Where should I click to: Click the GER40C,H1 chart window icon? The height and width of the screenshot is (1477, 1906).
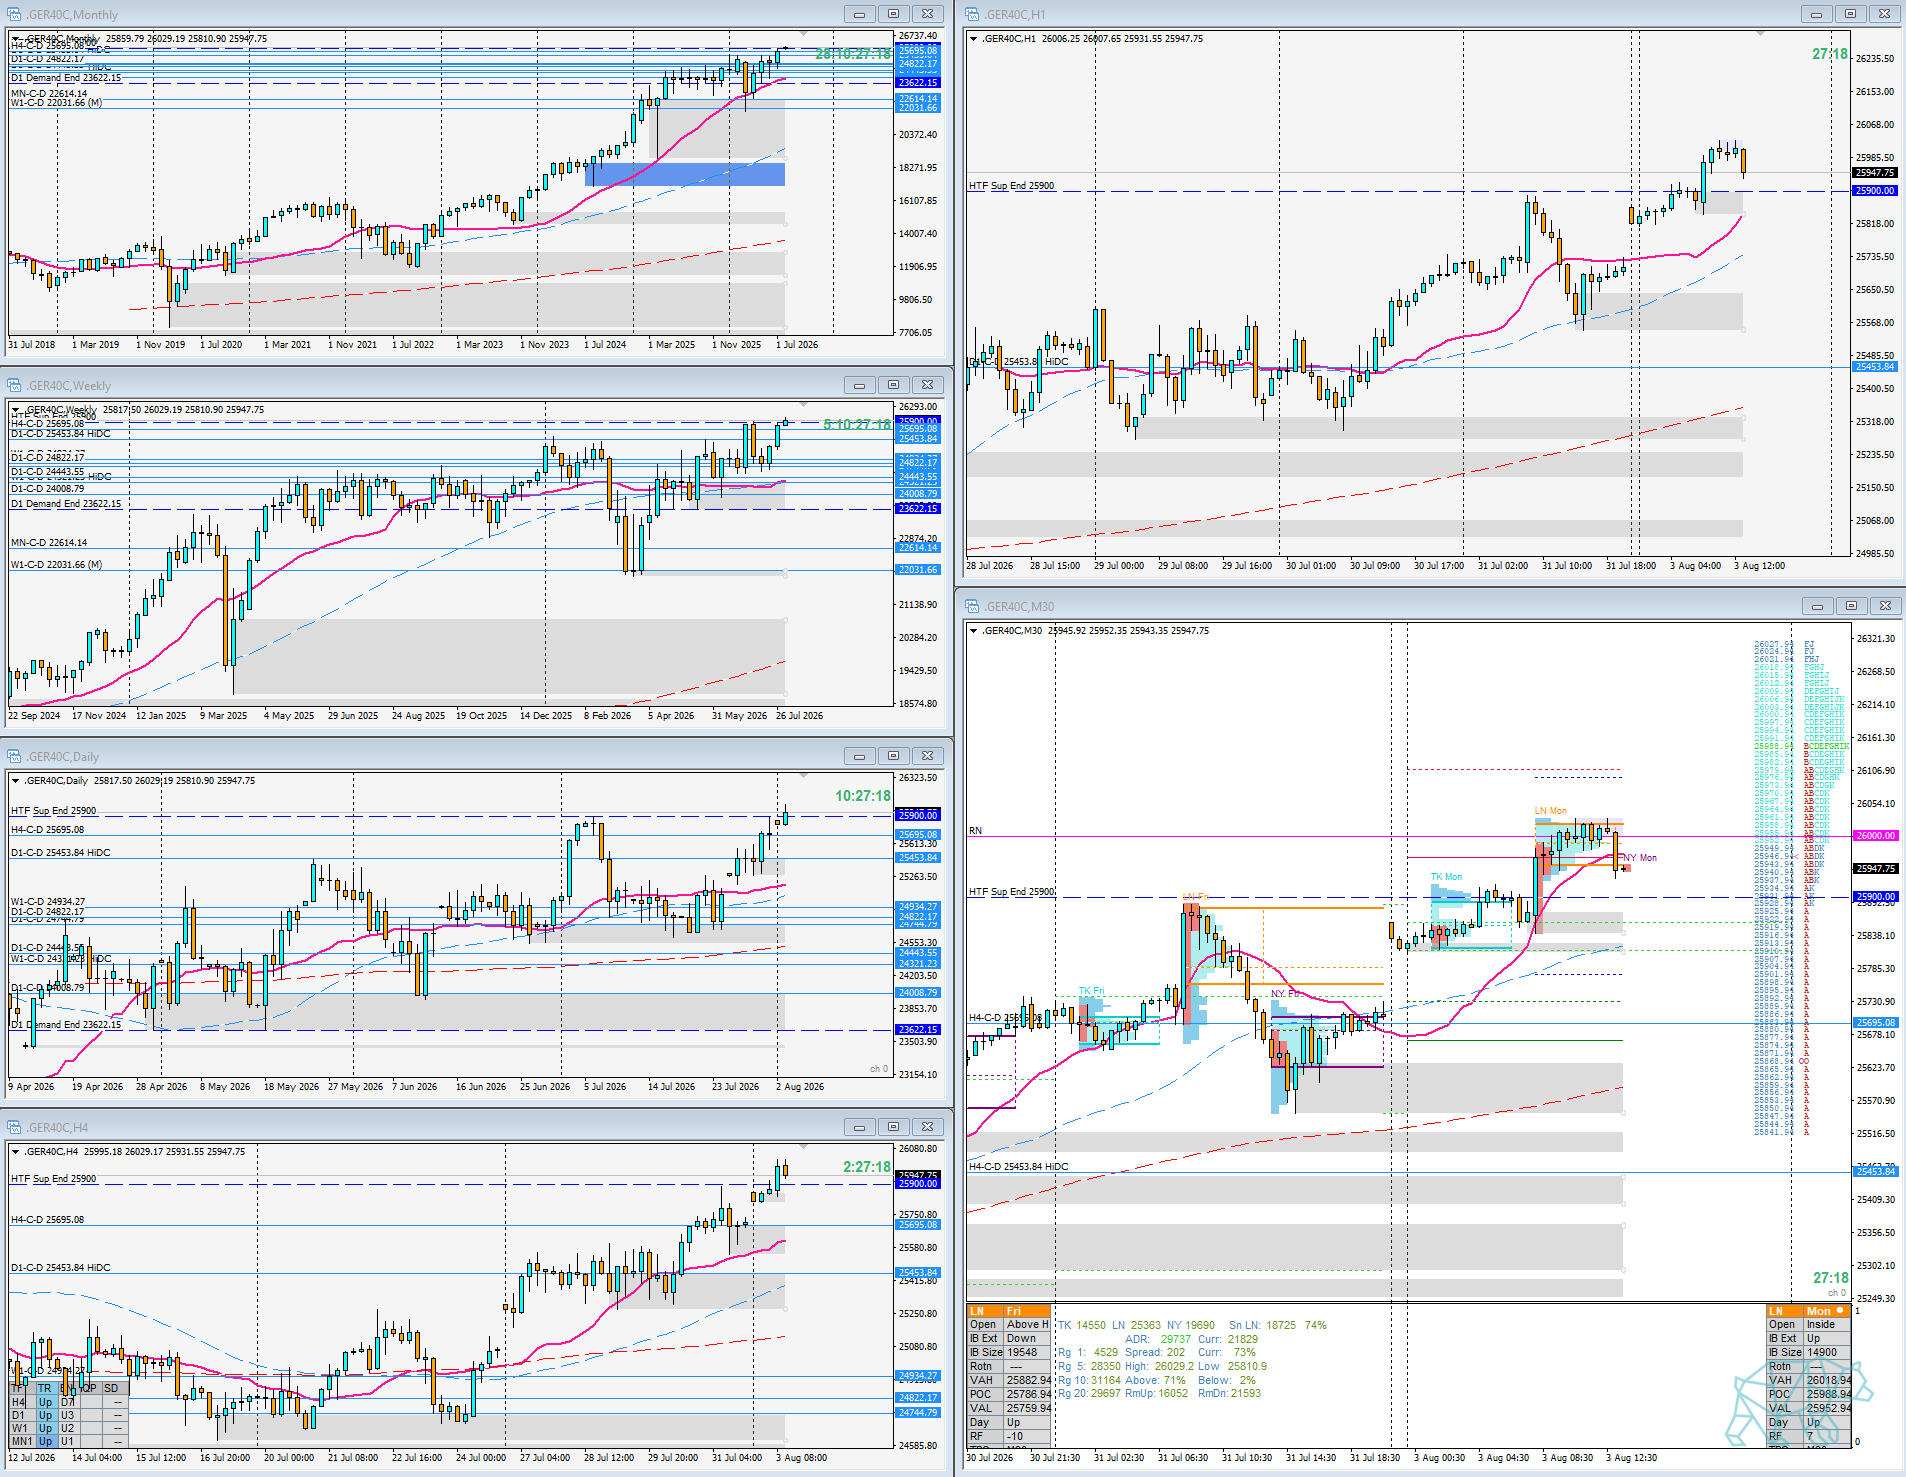(x=972, y=14)
